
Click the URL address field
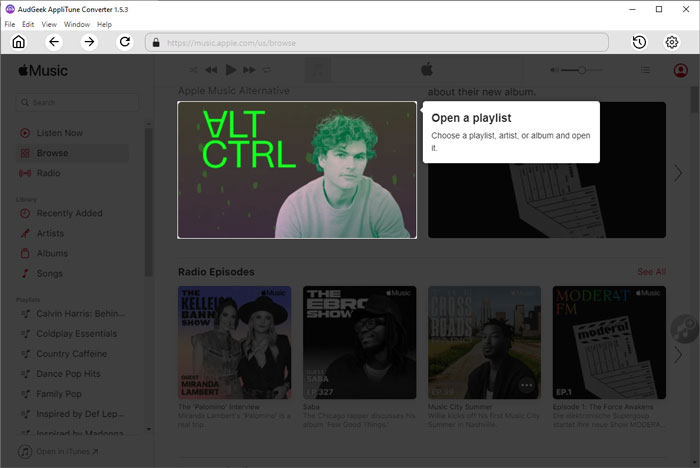click(x=377, y=42)
